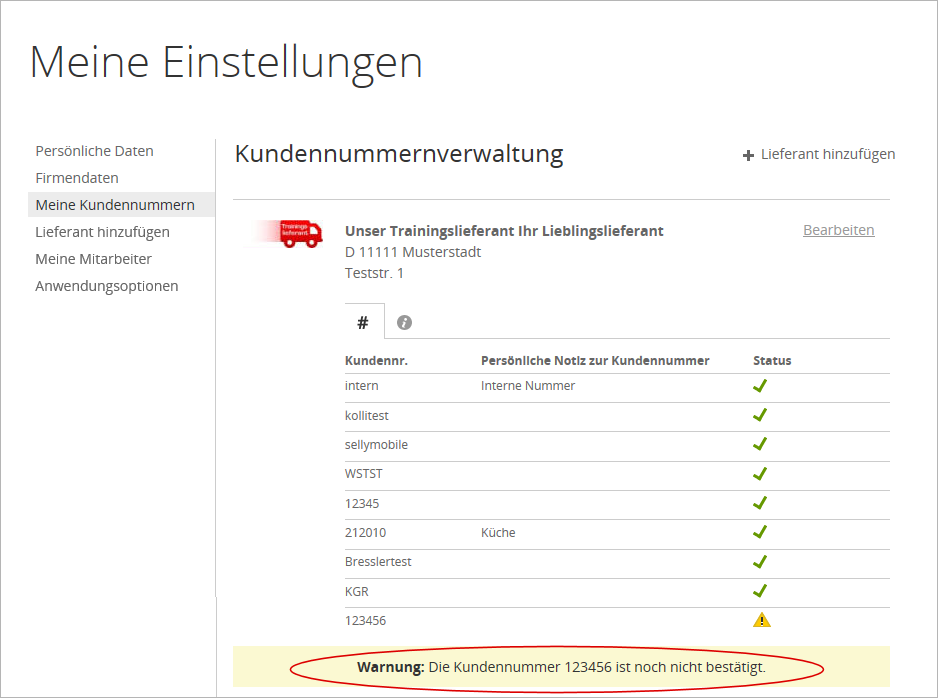The width and height of the screenshot is (938, 698).
Task: Go to Firmendaten settings page
Action: (x=77, y=178)
